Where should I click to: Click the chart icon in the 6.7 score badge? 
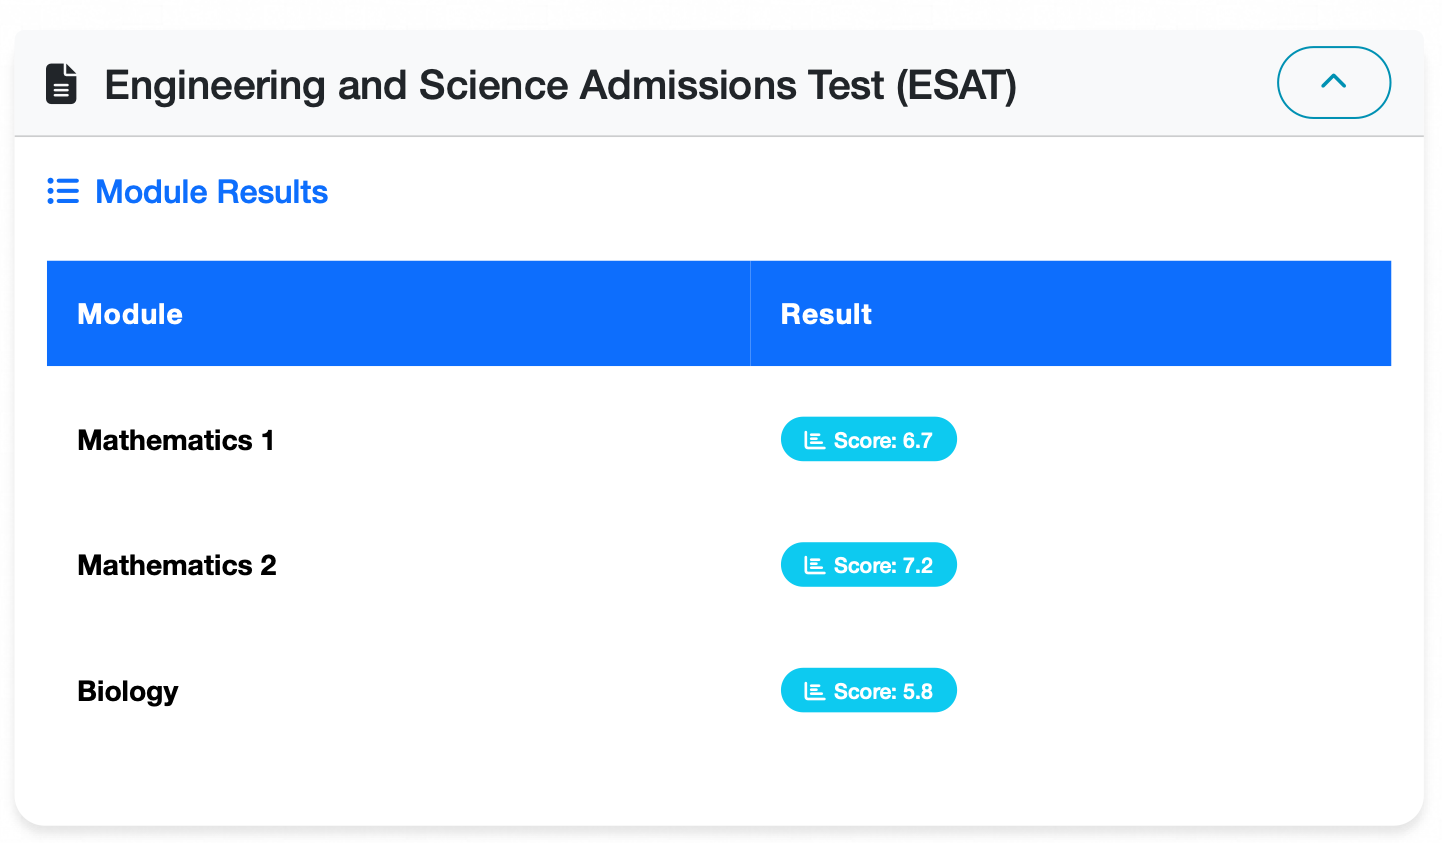click(x=815, y=440)
